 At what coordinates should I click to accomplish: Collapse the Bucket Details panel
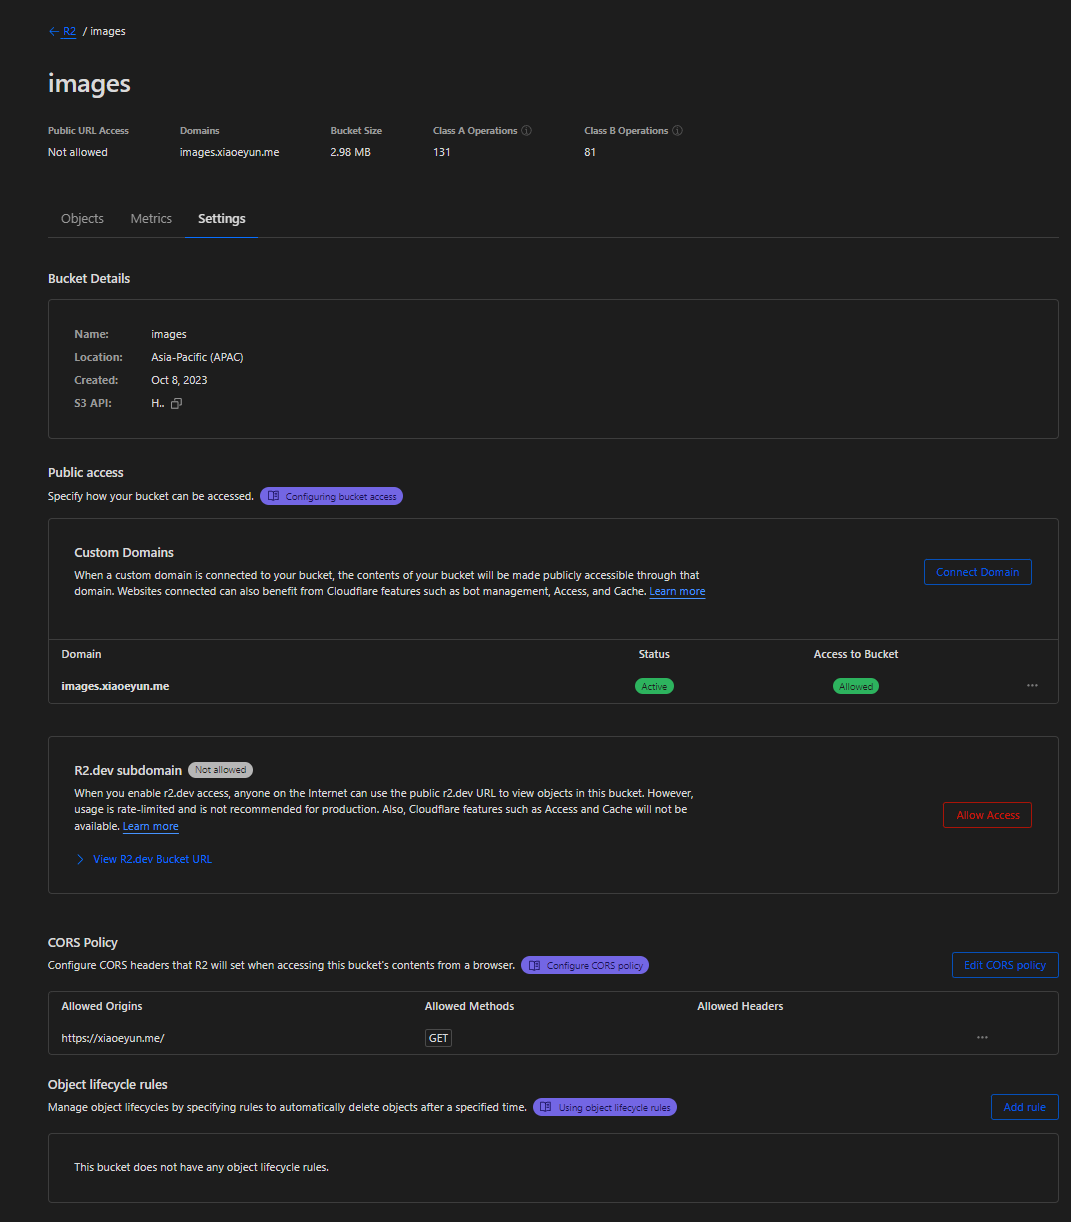pyautogui.click(x=89, y=278)
